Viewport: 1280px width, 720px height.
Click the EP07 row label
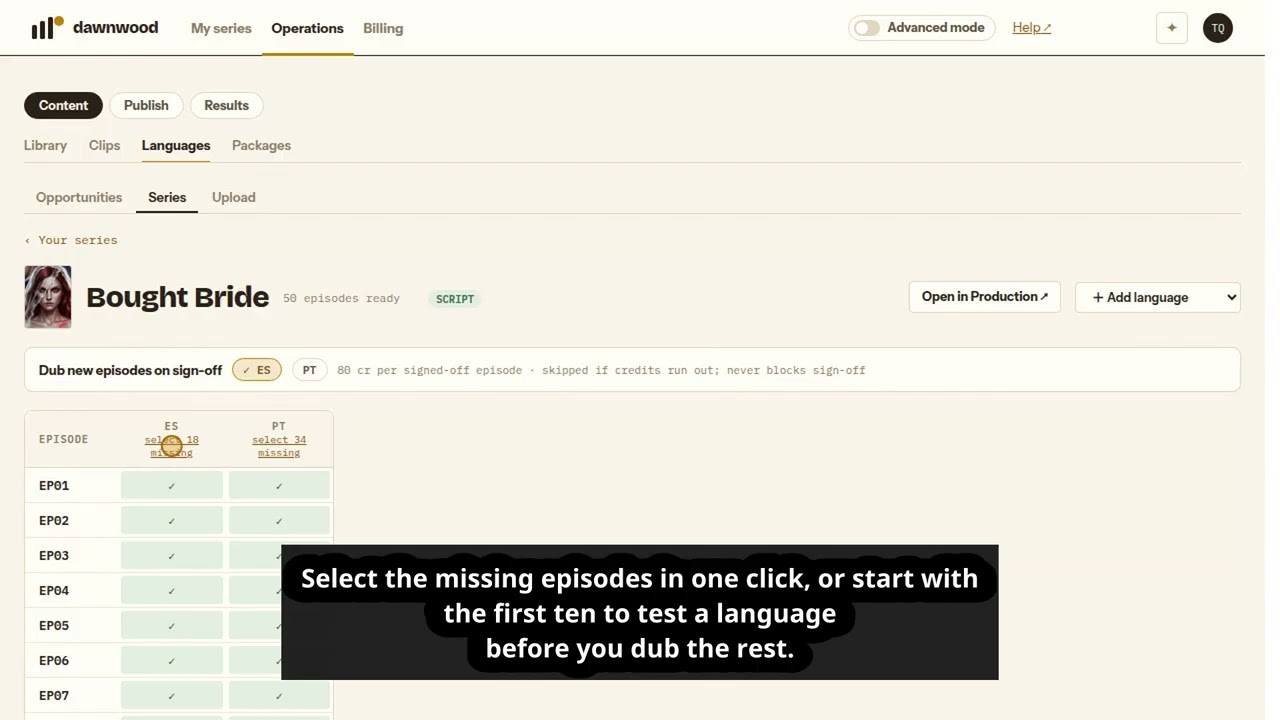coord(54,695)
